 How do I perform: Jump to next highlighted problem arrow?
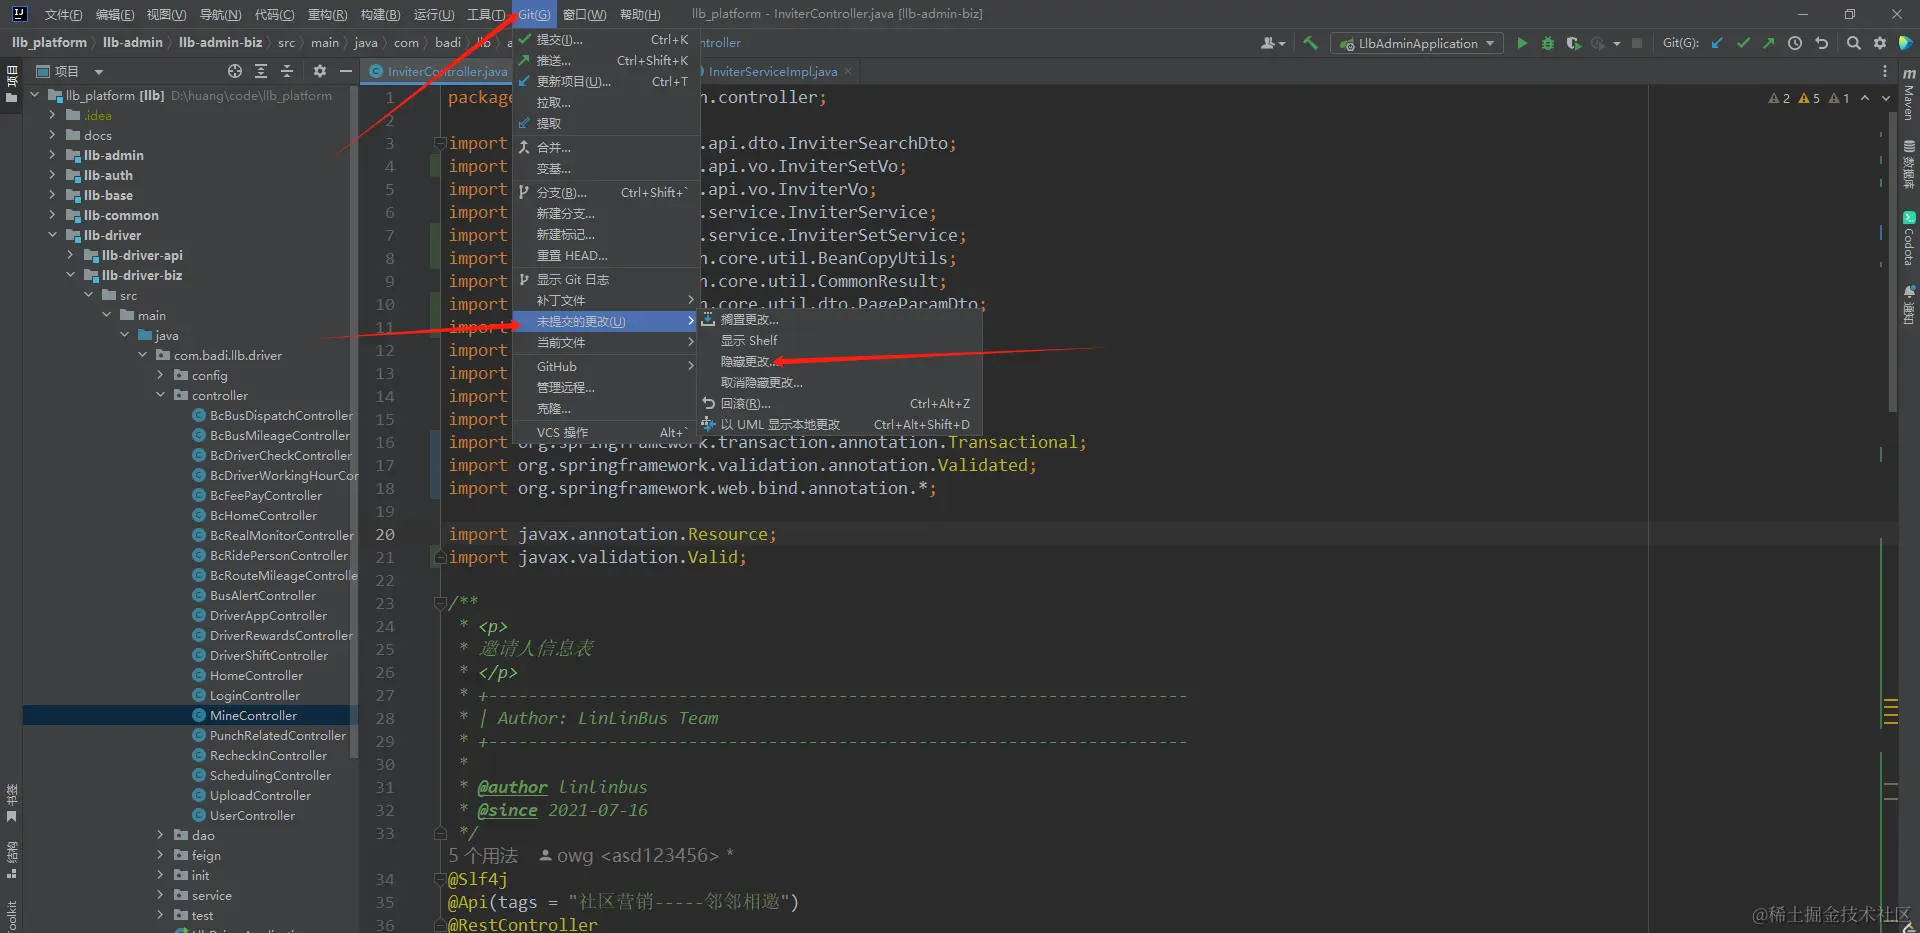click(x=1886, y=98)
